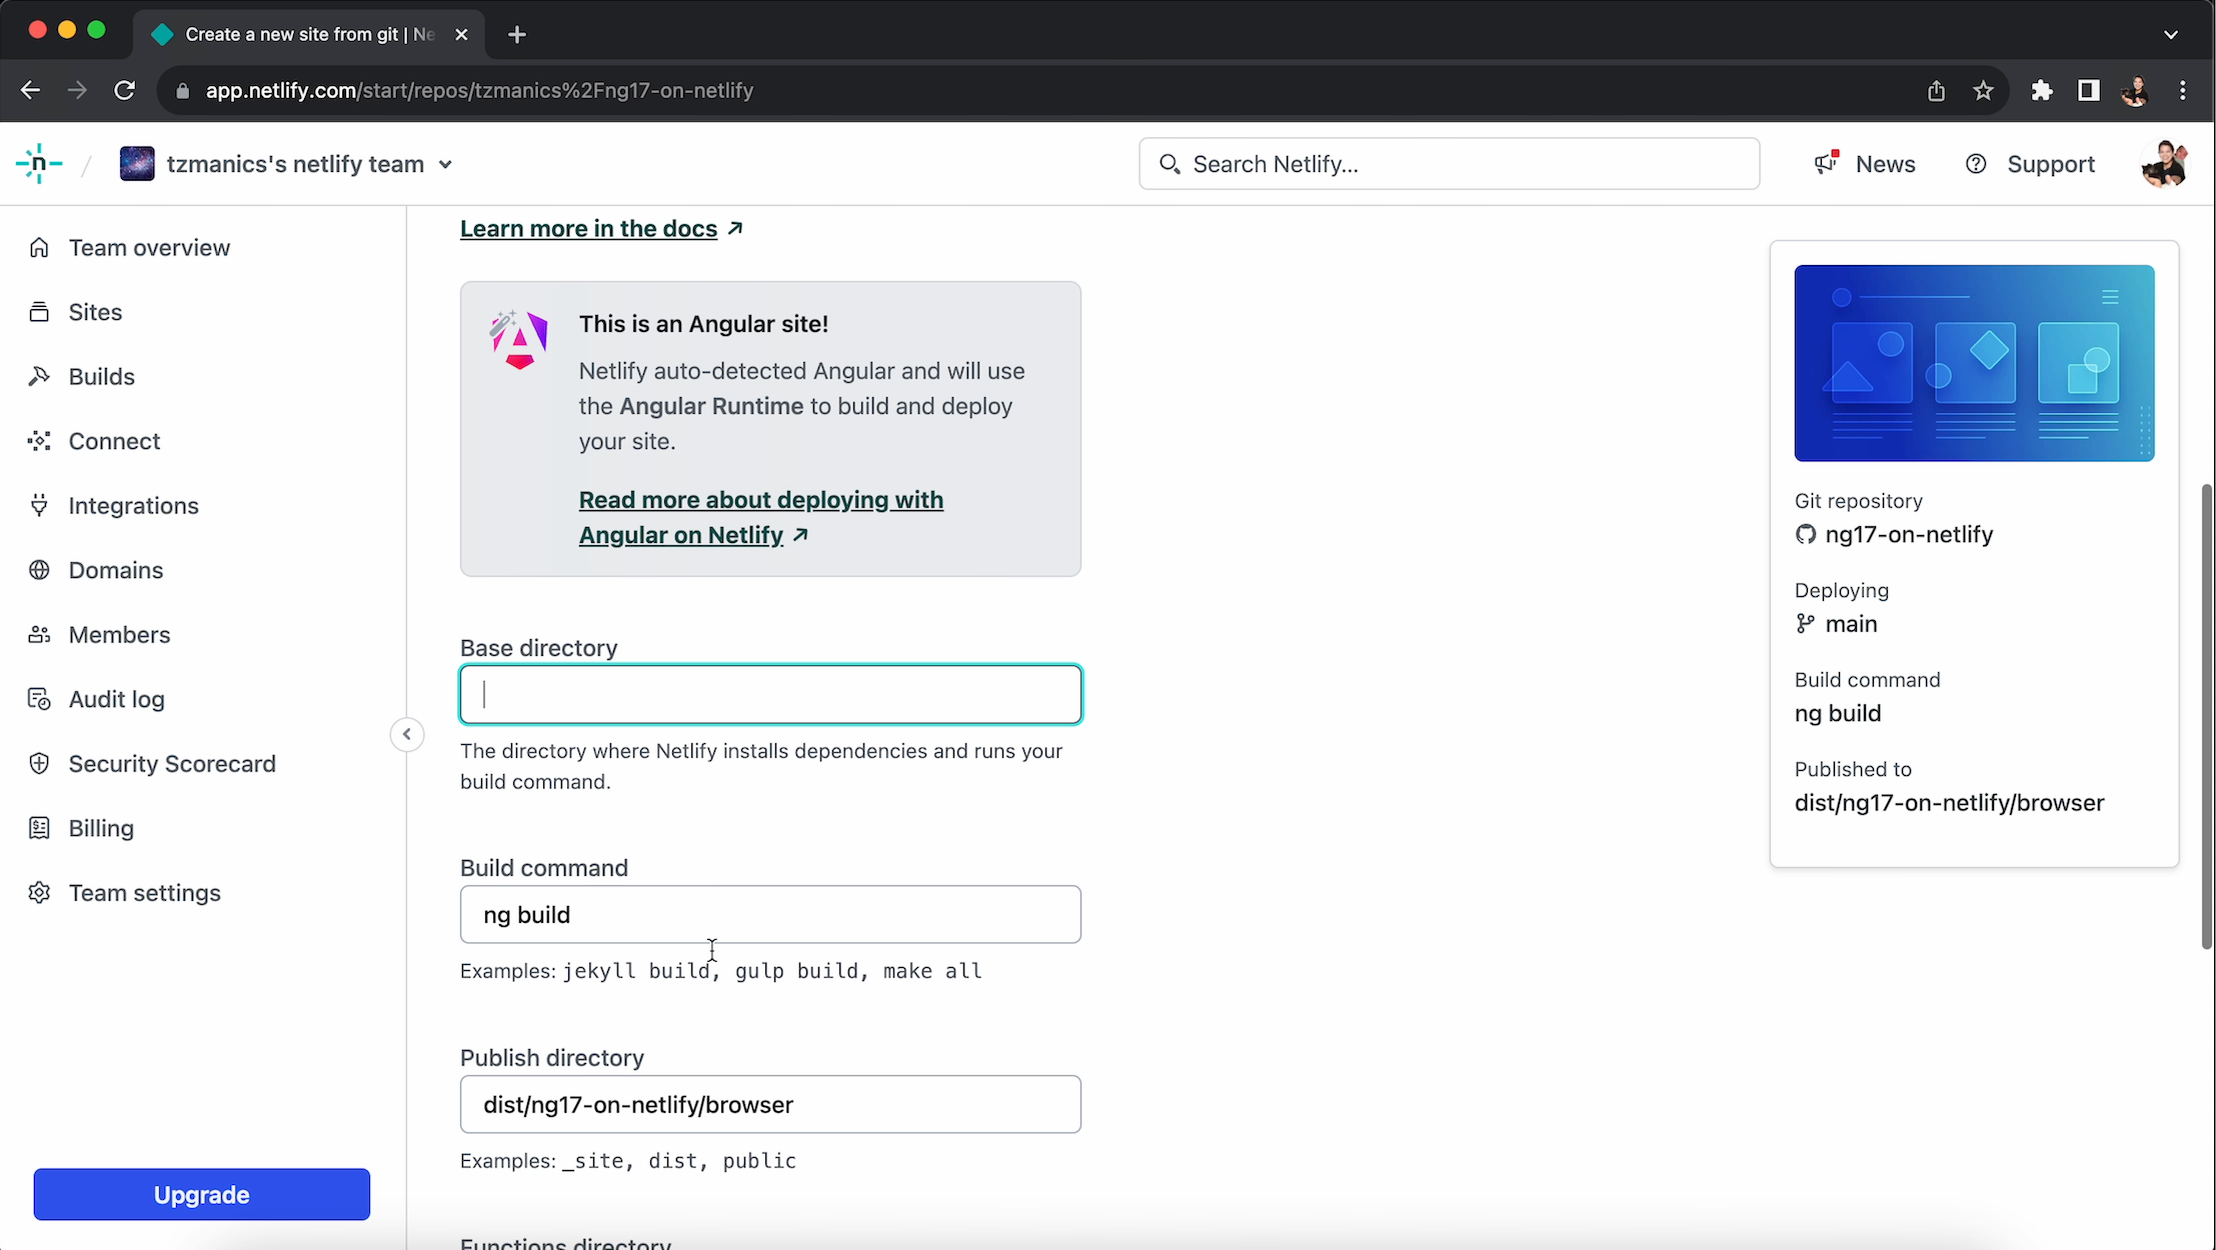Click the browser share icon
This screenshot has width=2216, height=1250.
pos(1936,91)
